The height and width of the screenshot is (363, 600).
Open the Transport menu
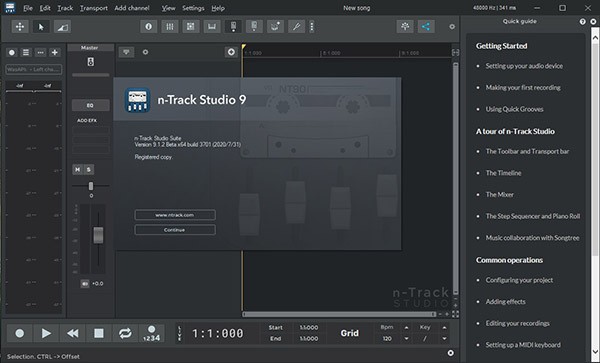coord(94,8)
